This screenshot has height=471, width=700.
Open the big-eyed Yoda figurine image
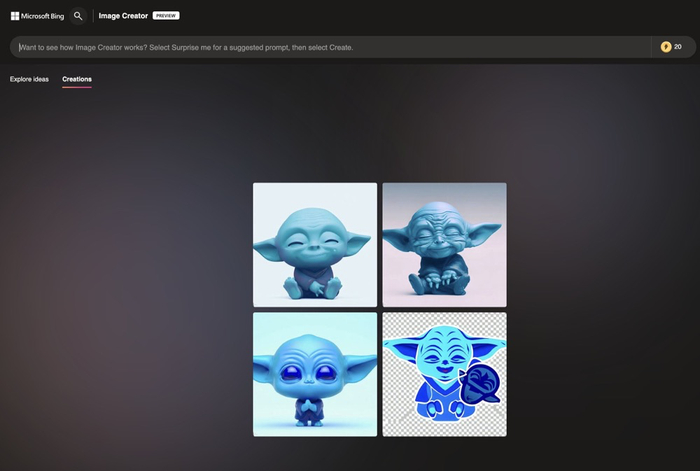(315, 374)
